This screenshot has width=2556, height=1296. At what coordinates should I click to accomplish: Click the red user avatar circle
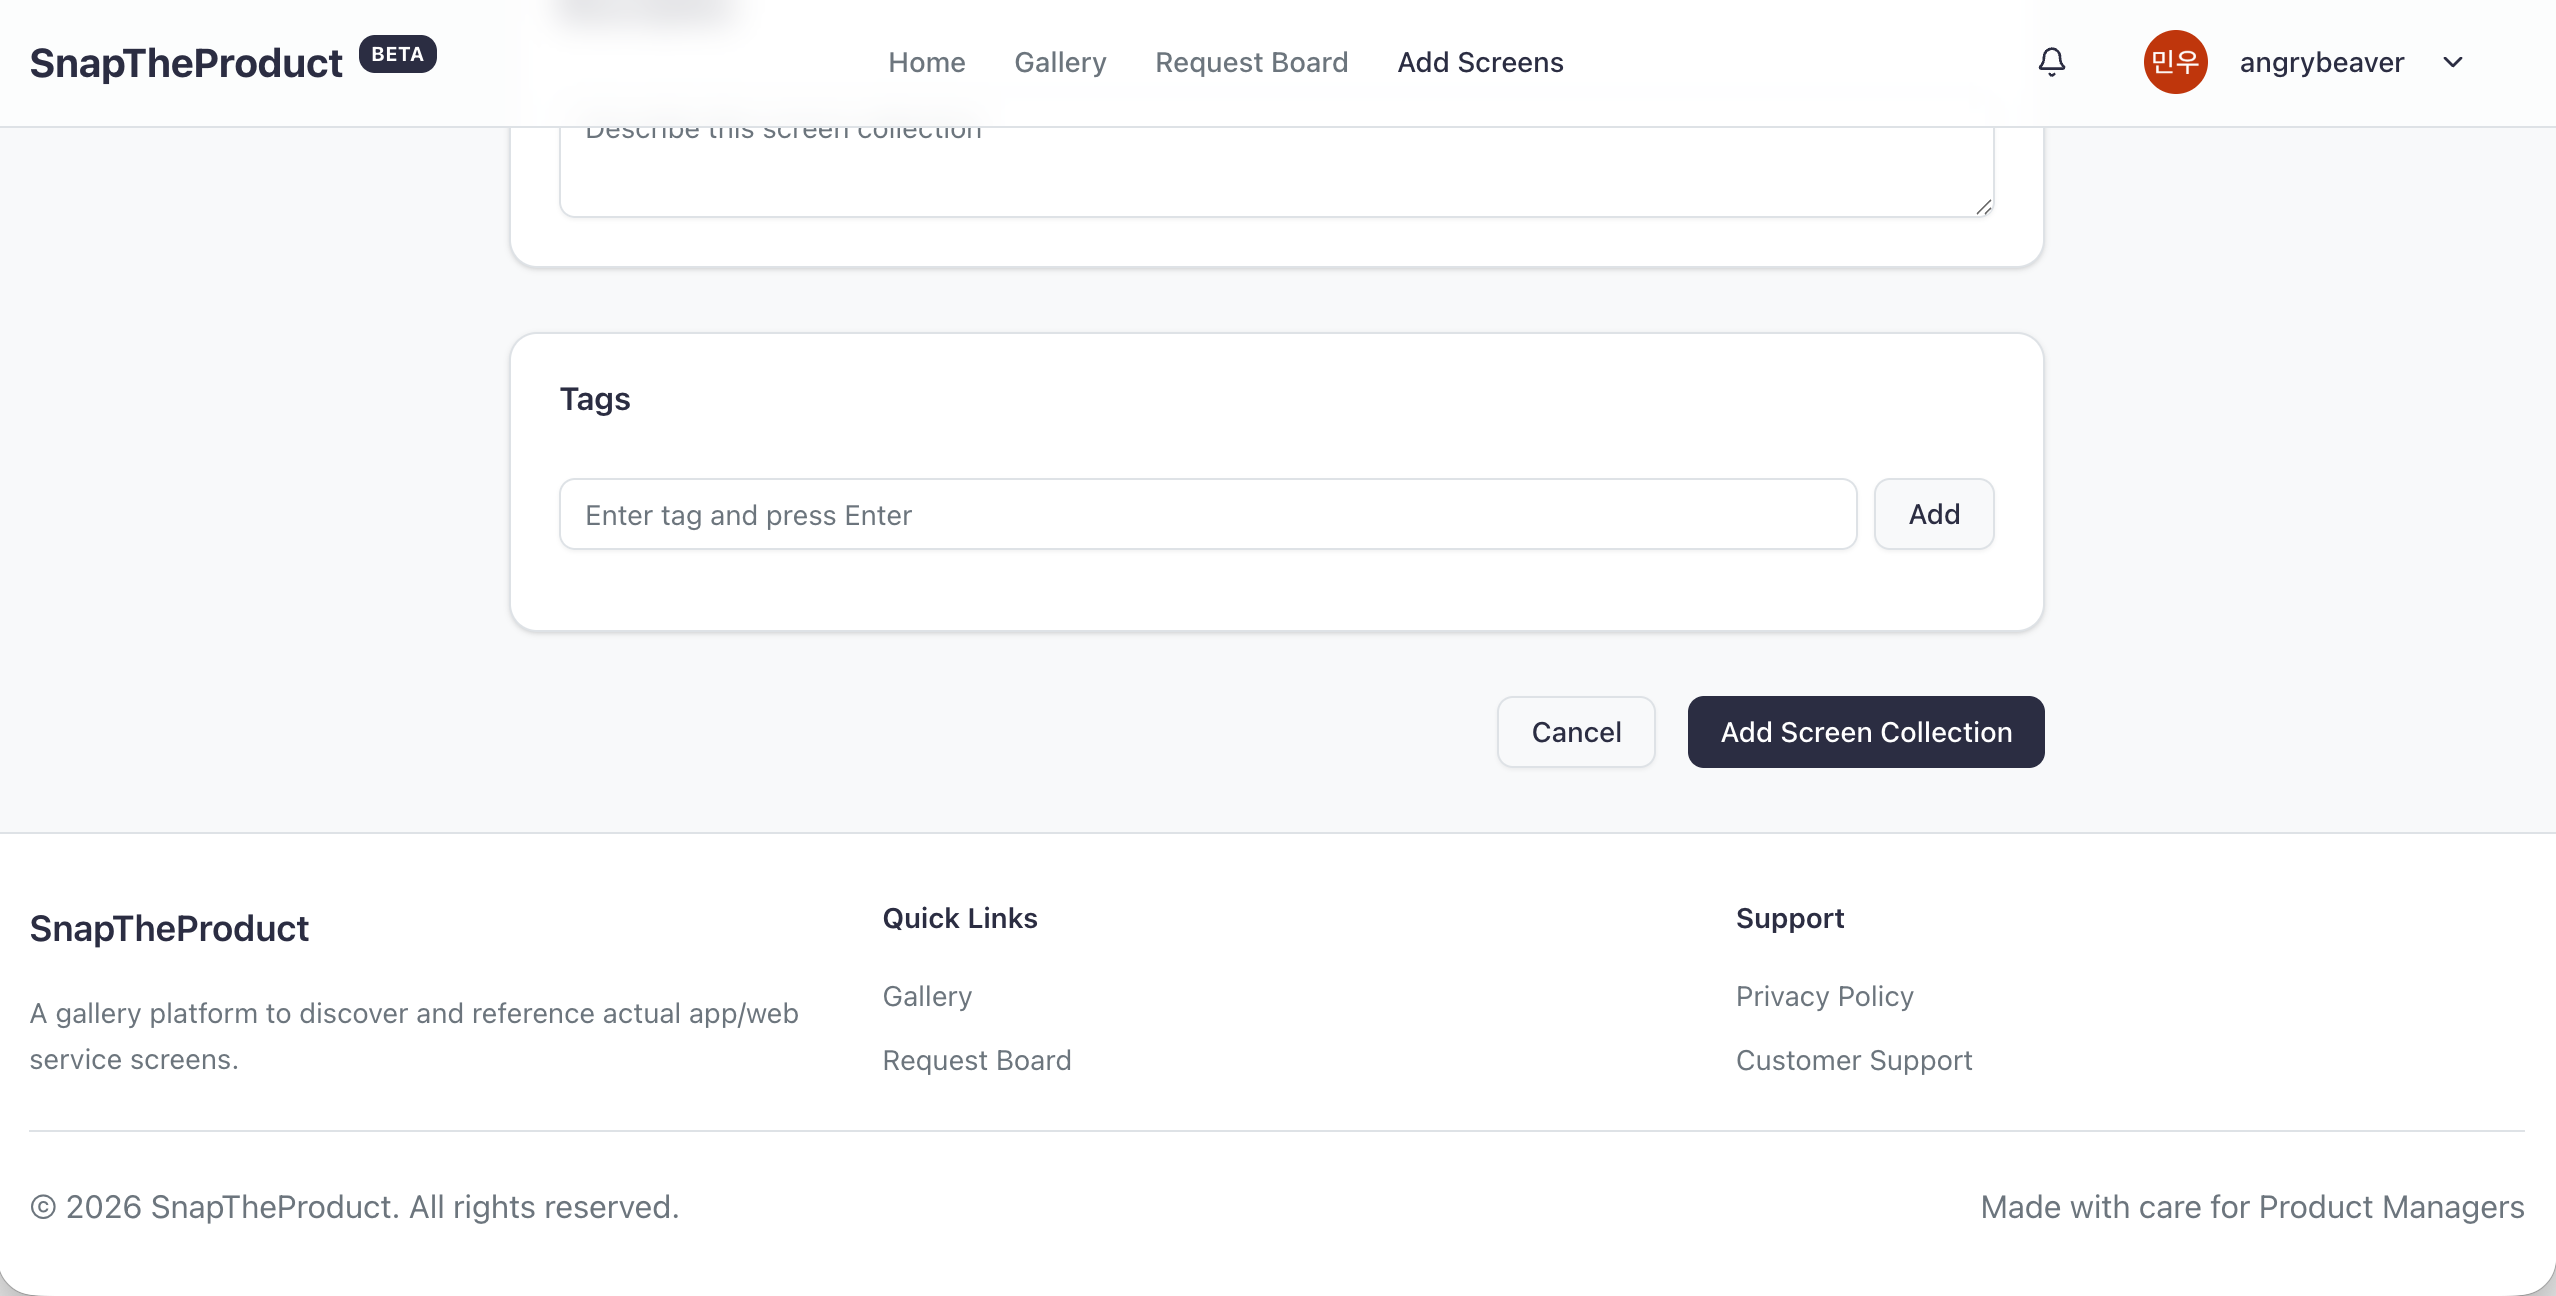2174,62
